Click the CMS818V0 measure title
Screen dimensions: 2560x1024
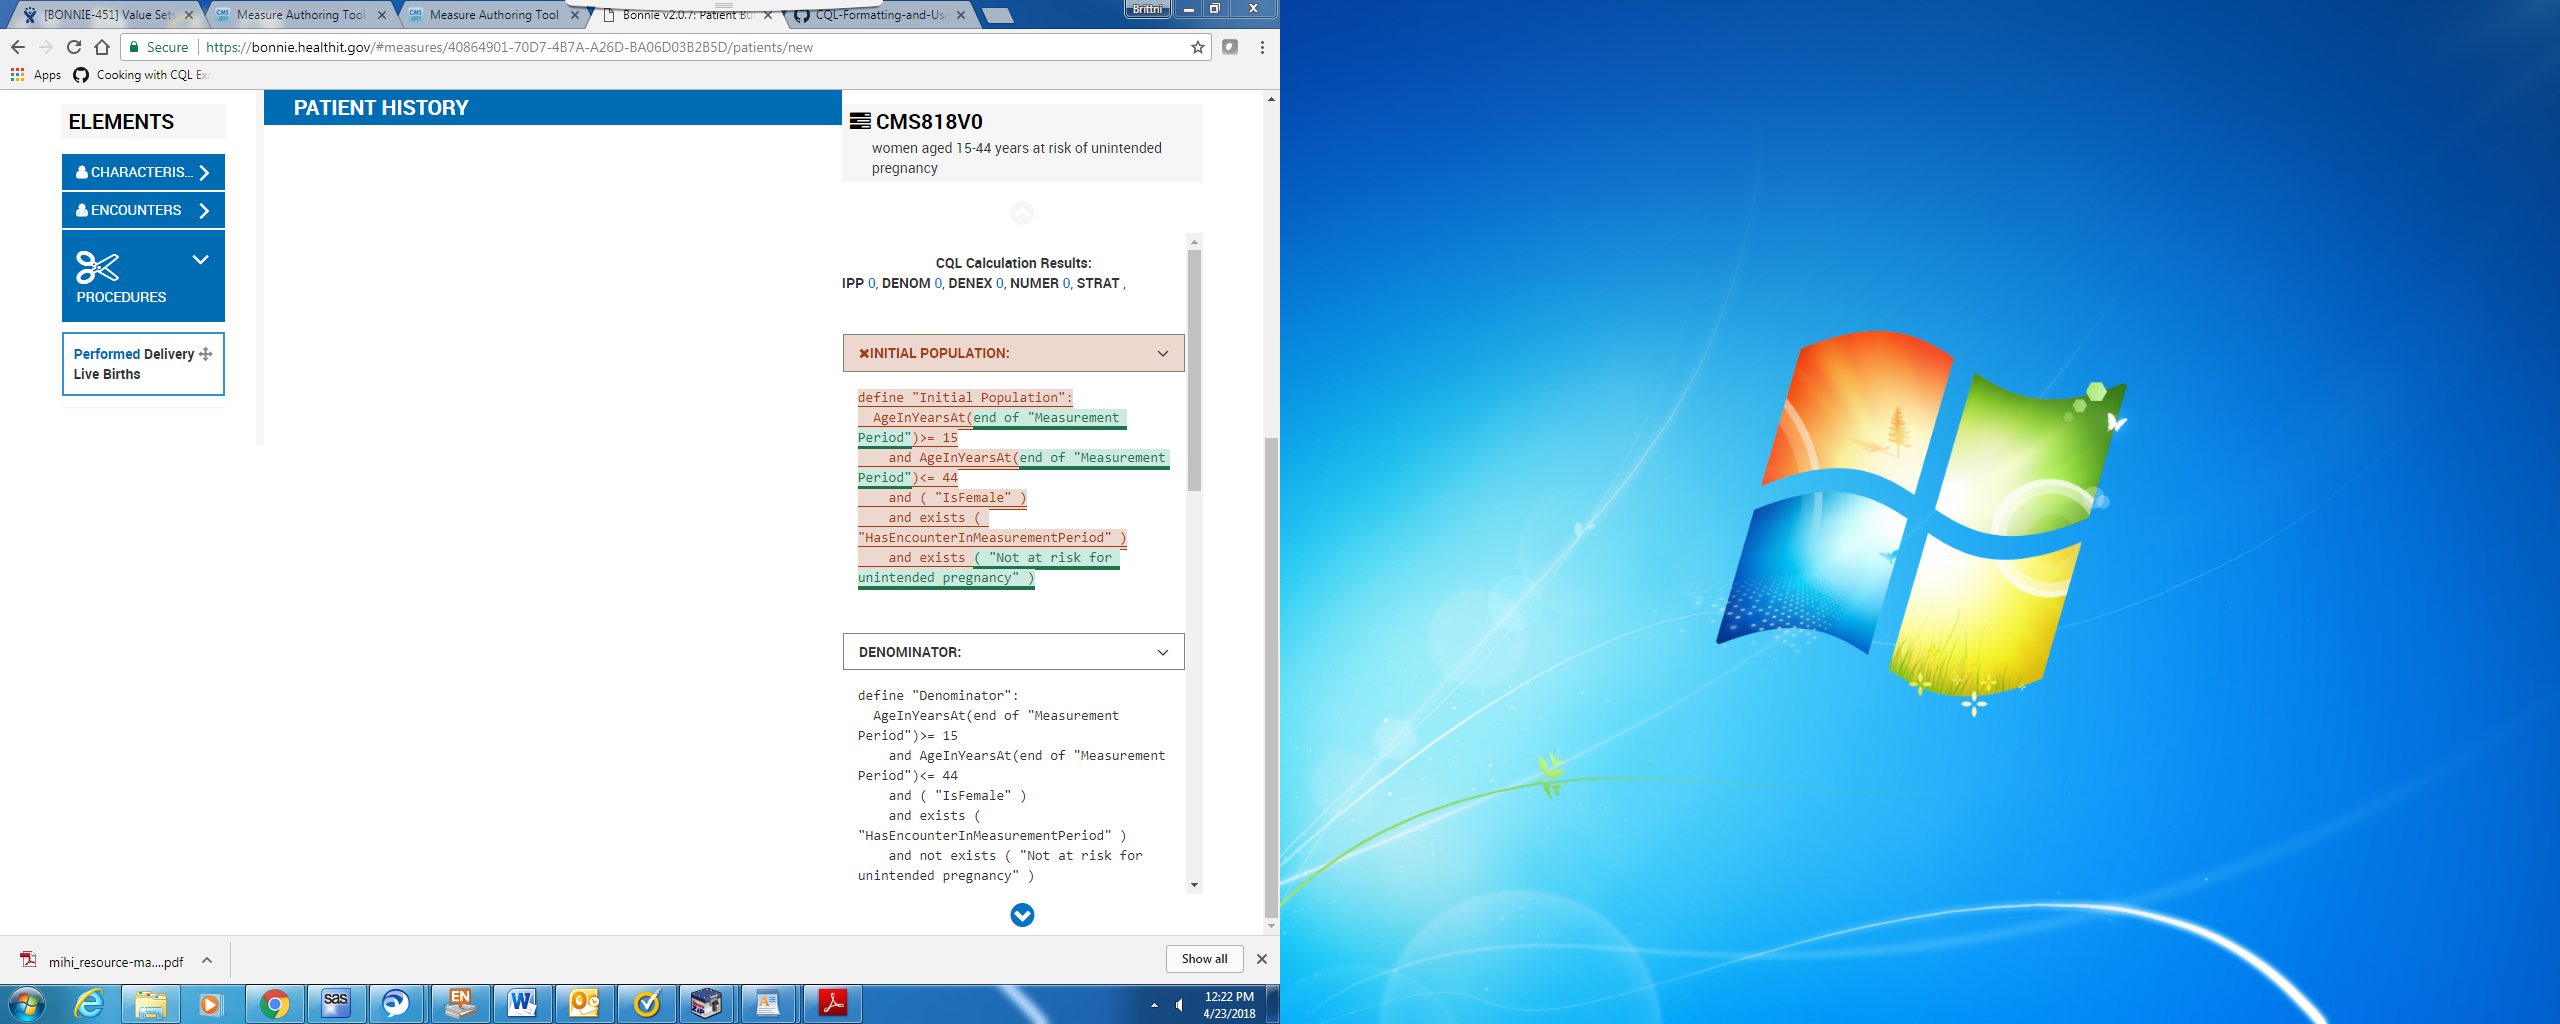click(929, 122)
